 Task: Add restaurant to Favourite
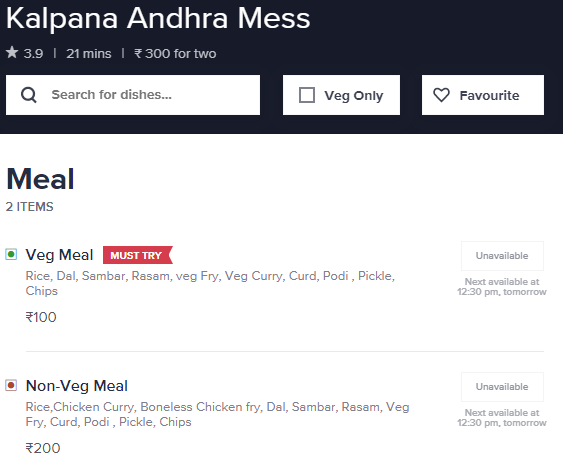click(x=483, y=95)
